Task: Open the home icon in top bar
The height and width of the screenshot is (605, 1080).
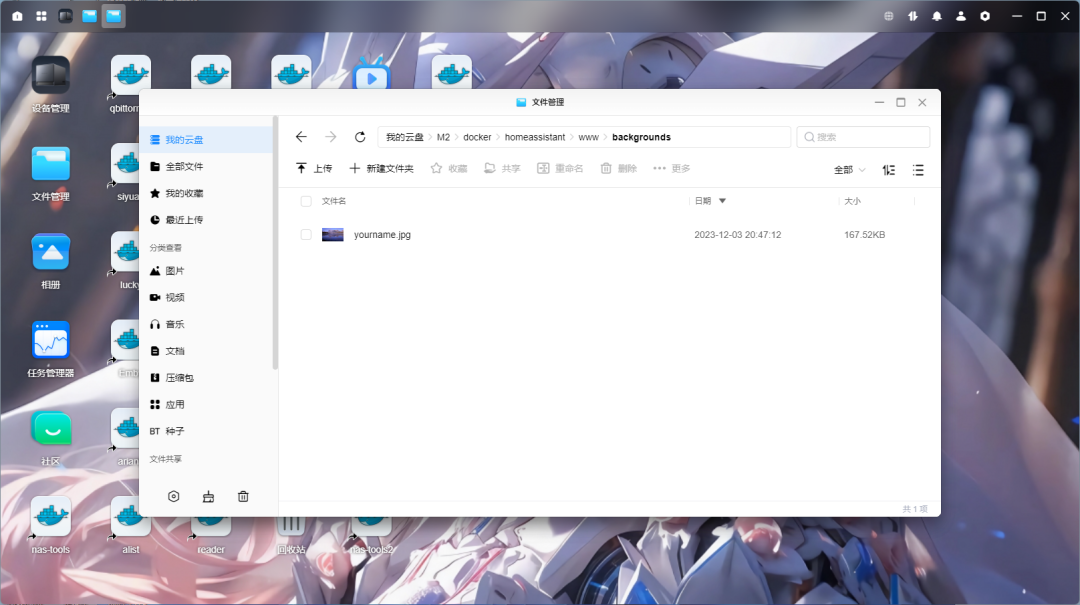Action: coord(17,16)
